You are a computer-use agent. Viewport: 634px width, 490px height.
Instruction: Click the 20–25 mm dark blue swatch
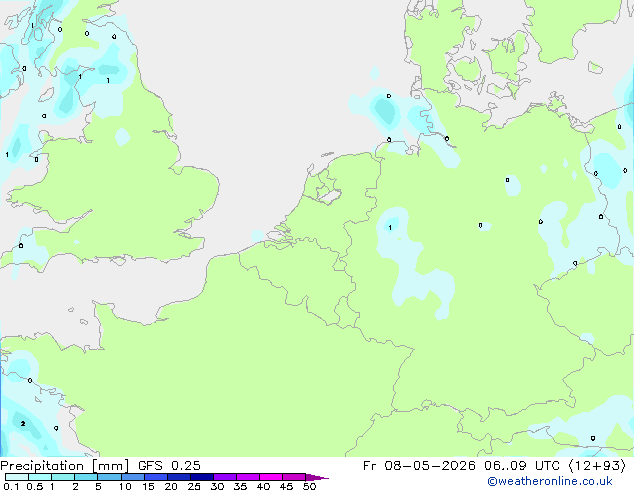(179, 477)
